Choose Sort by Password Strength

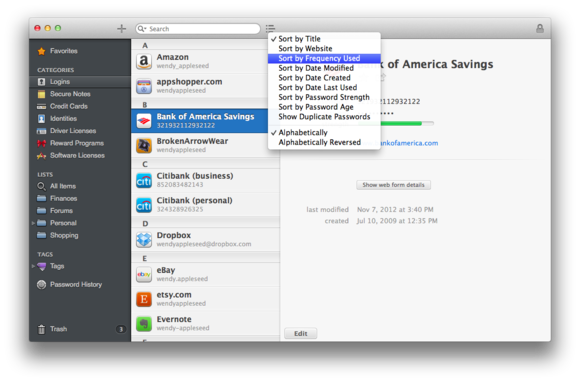tap(324, 97)
